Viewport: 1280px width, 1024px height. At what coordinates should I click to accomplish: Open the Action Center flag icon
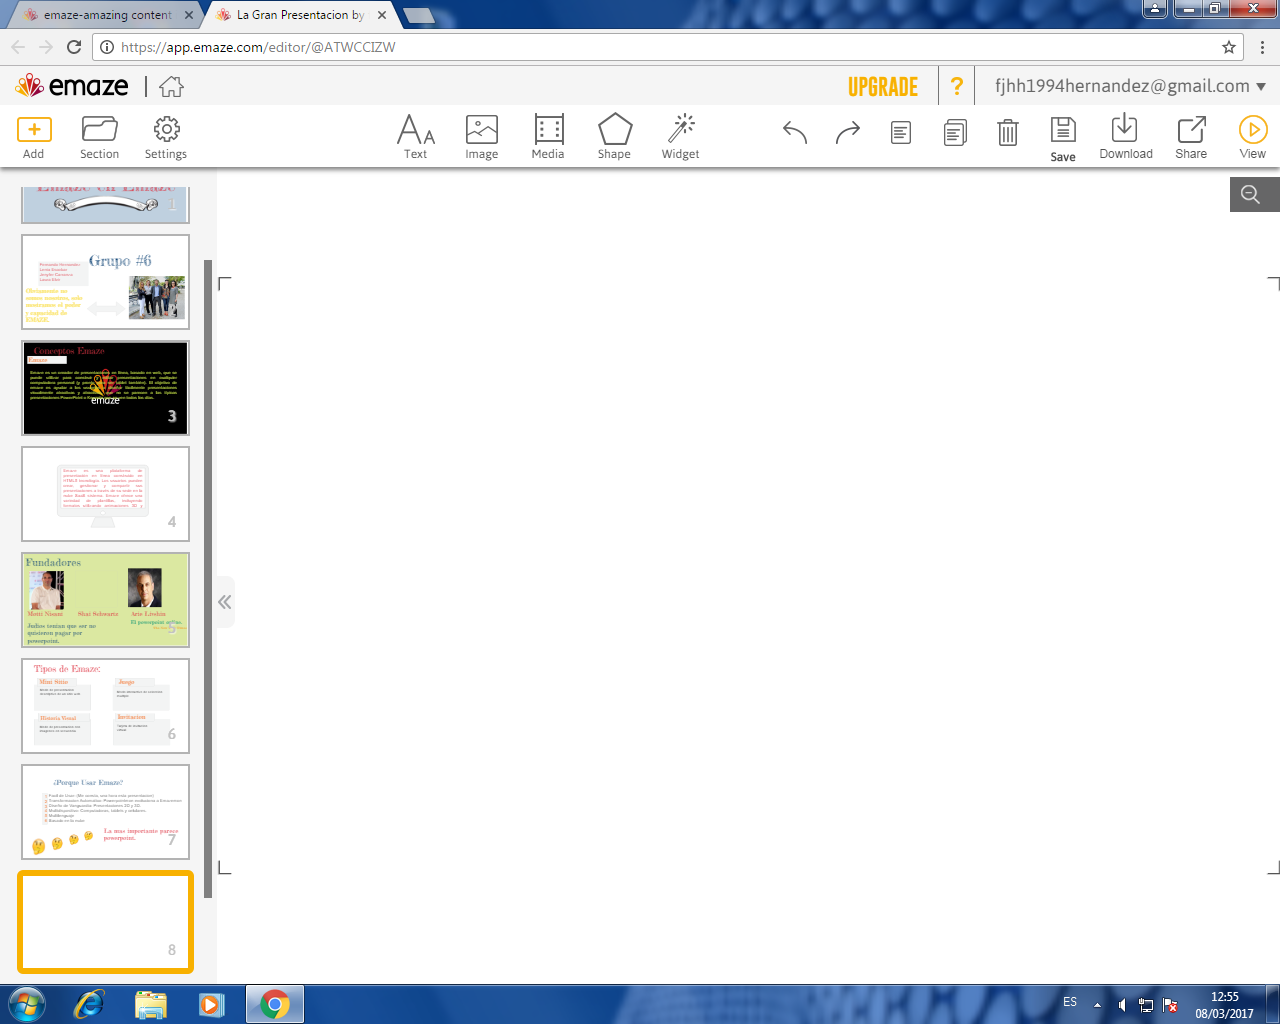coord(1170,1004)
